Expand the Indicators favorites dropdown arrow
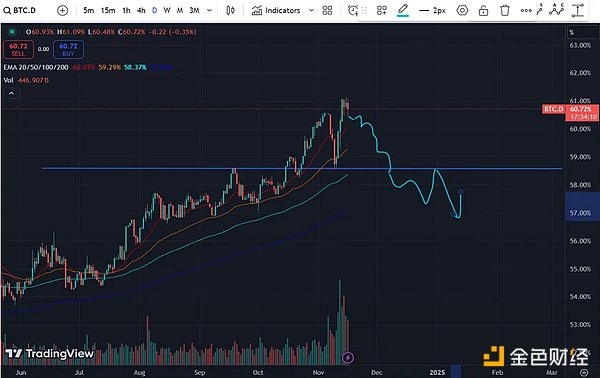 click(x=311, y=10)
